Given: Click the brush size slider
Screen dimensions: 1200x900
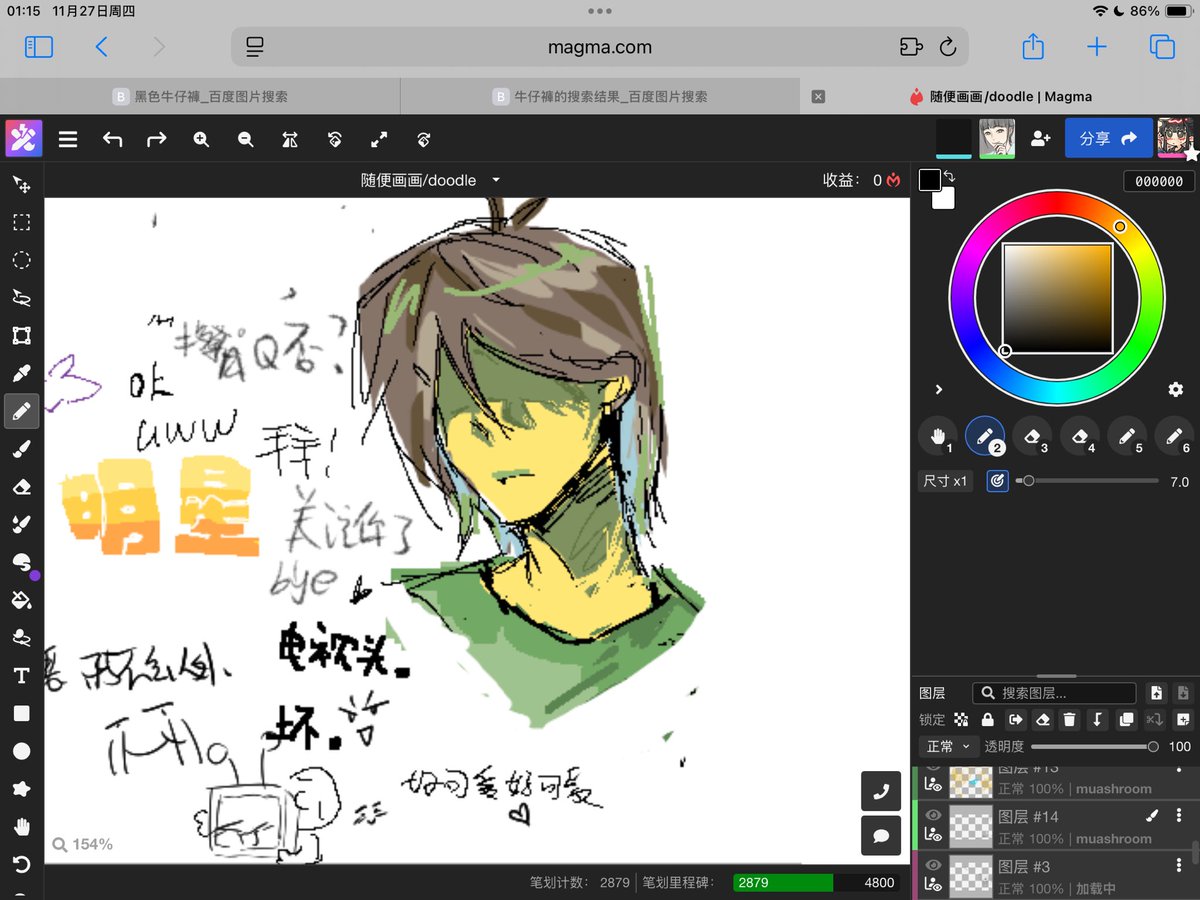Looking at the screenshot, I should 1087,481.
